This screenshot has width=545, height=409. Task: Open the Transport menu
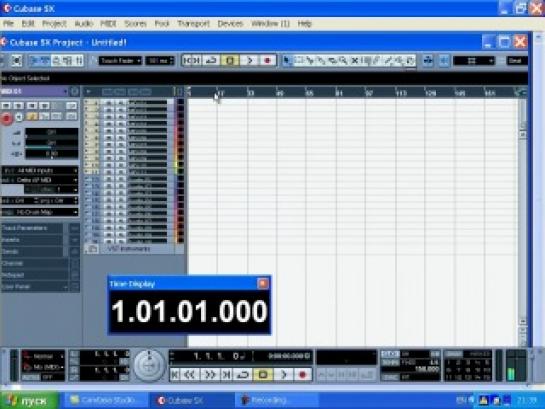pos(194,24)
